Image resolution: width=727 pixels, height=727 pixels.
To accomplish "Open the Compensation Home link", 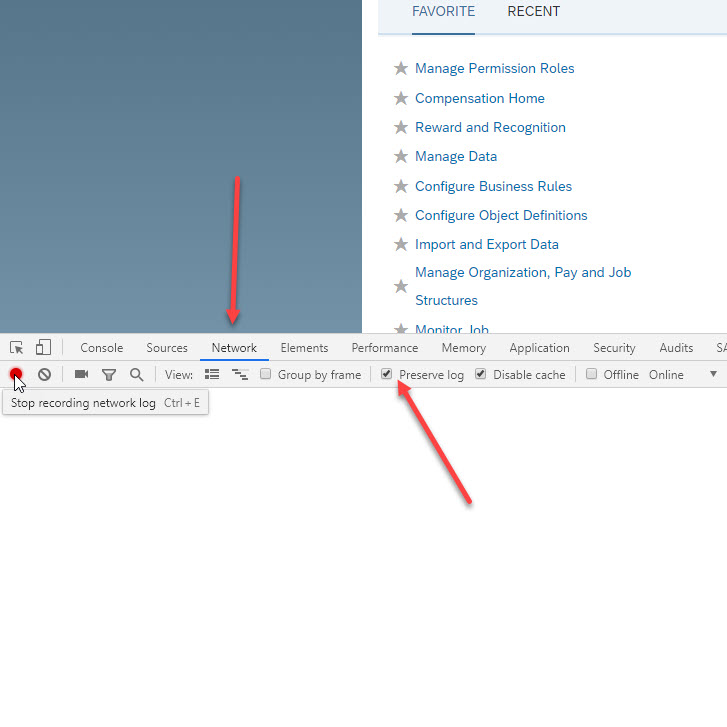I will tap(480, 98).
